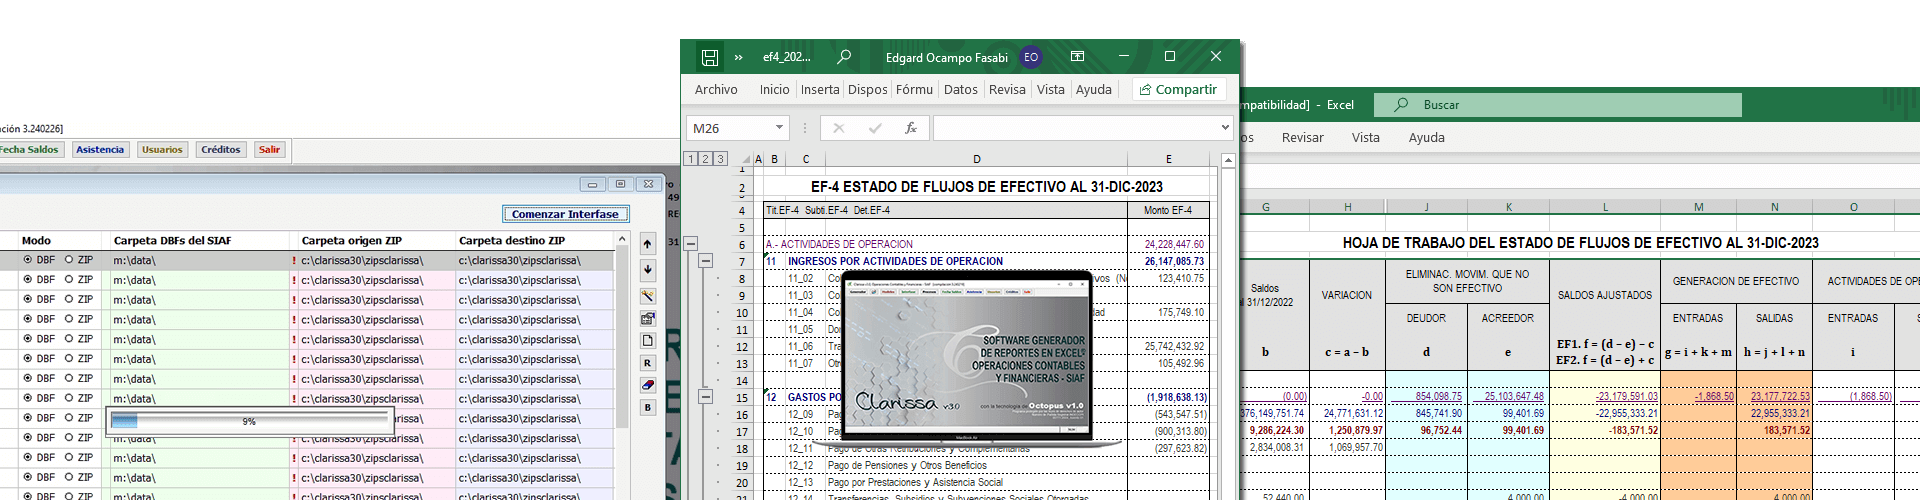1920x500 pixels.
Task: Click the Comenzar Interfase button
Action: [x=565, y=214]
